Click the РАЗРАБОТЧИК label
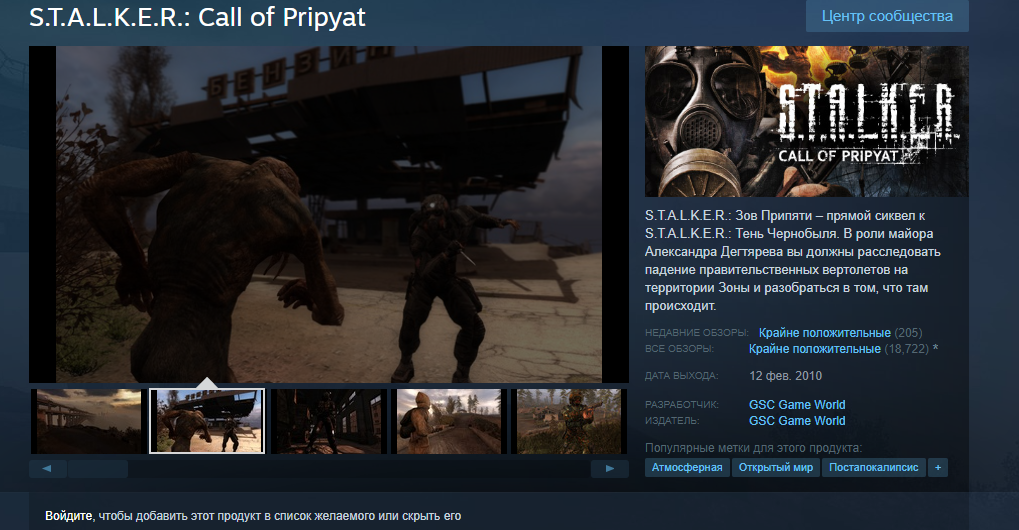The image size is (1019, 530). tap(682, 405)
